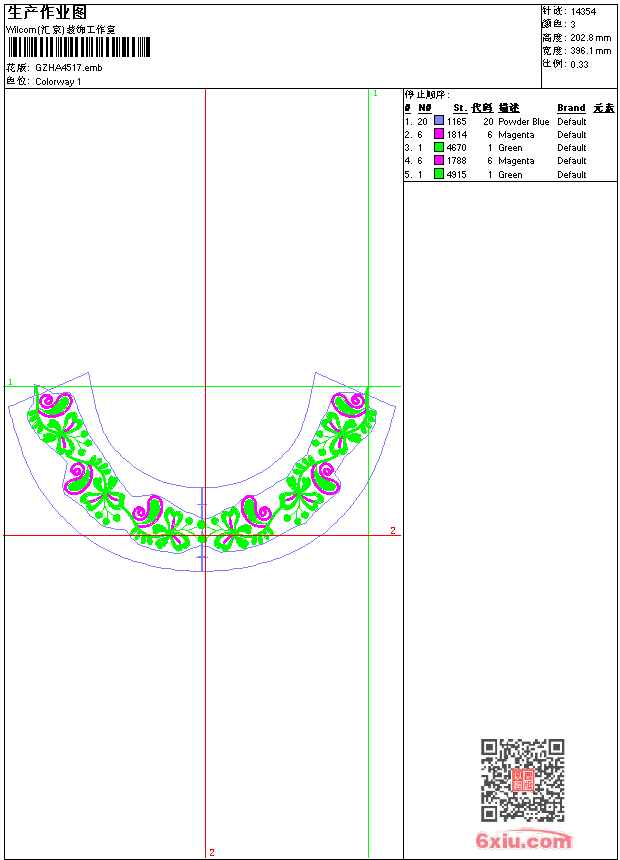Click the Brand column header
The image size is (620, 860).
click(x=571, y=108)
